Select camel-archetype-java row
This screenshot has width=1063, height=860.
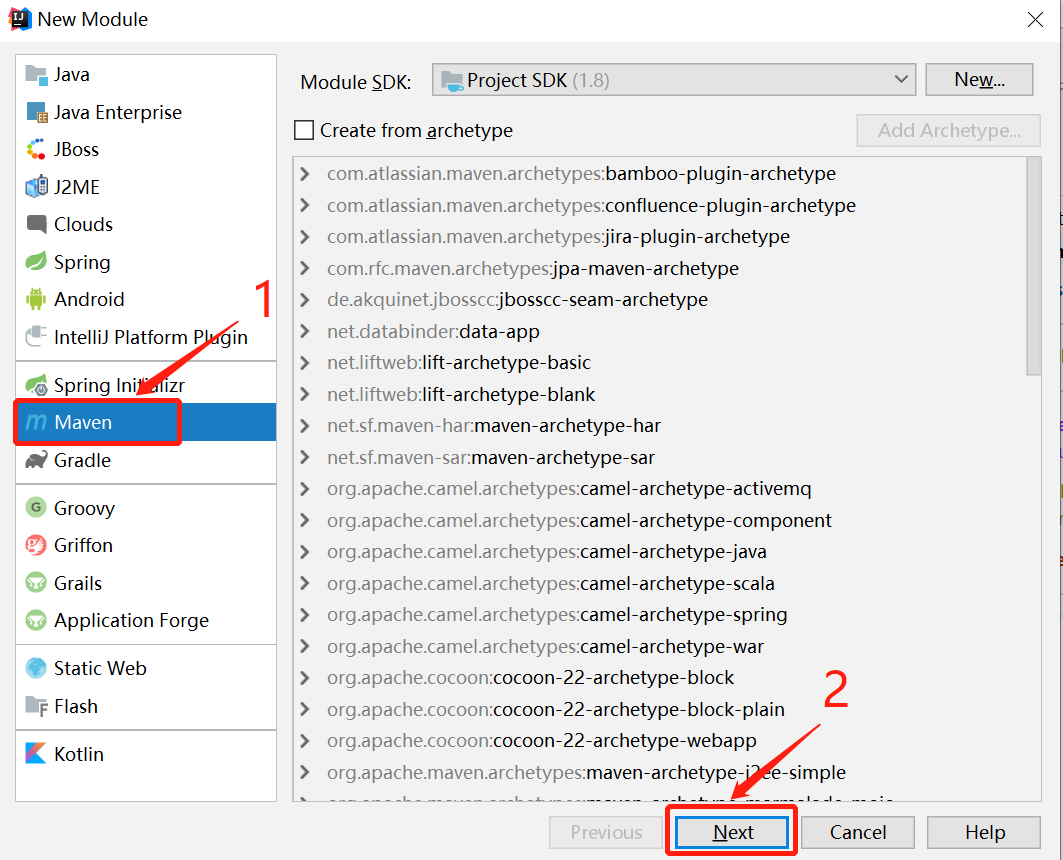pyautogui.click(x=660, y=552)
